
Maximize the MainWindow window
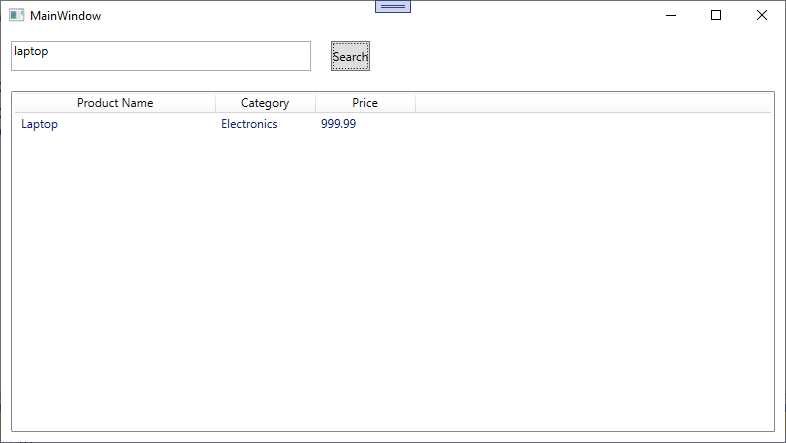716,16
